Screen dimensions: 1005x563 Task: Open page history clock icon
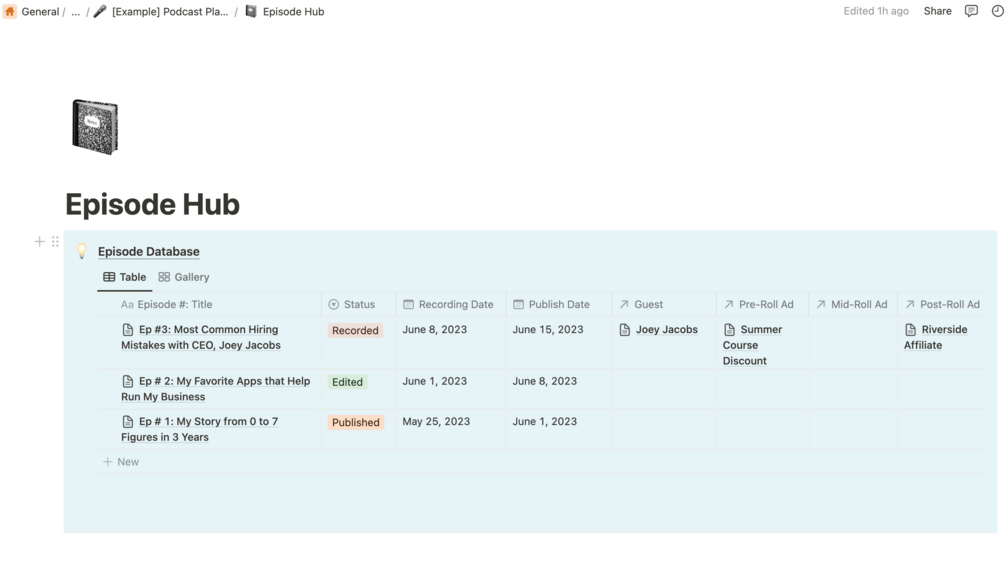pyautogui.click(x=997, y=11)
